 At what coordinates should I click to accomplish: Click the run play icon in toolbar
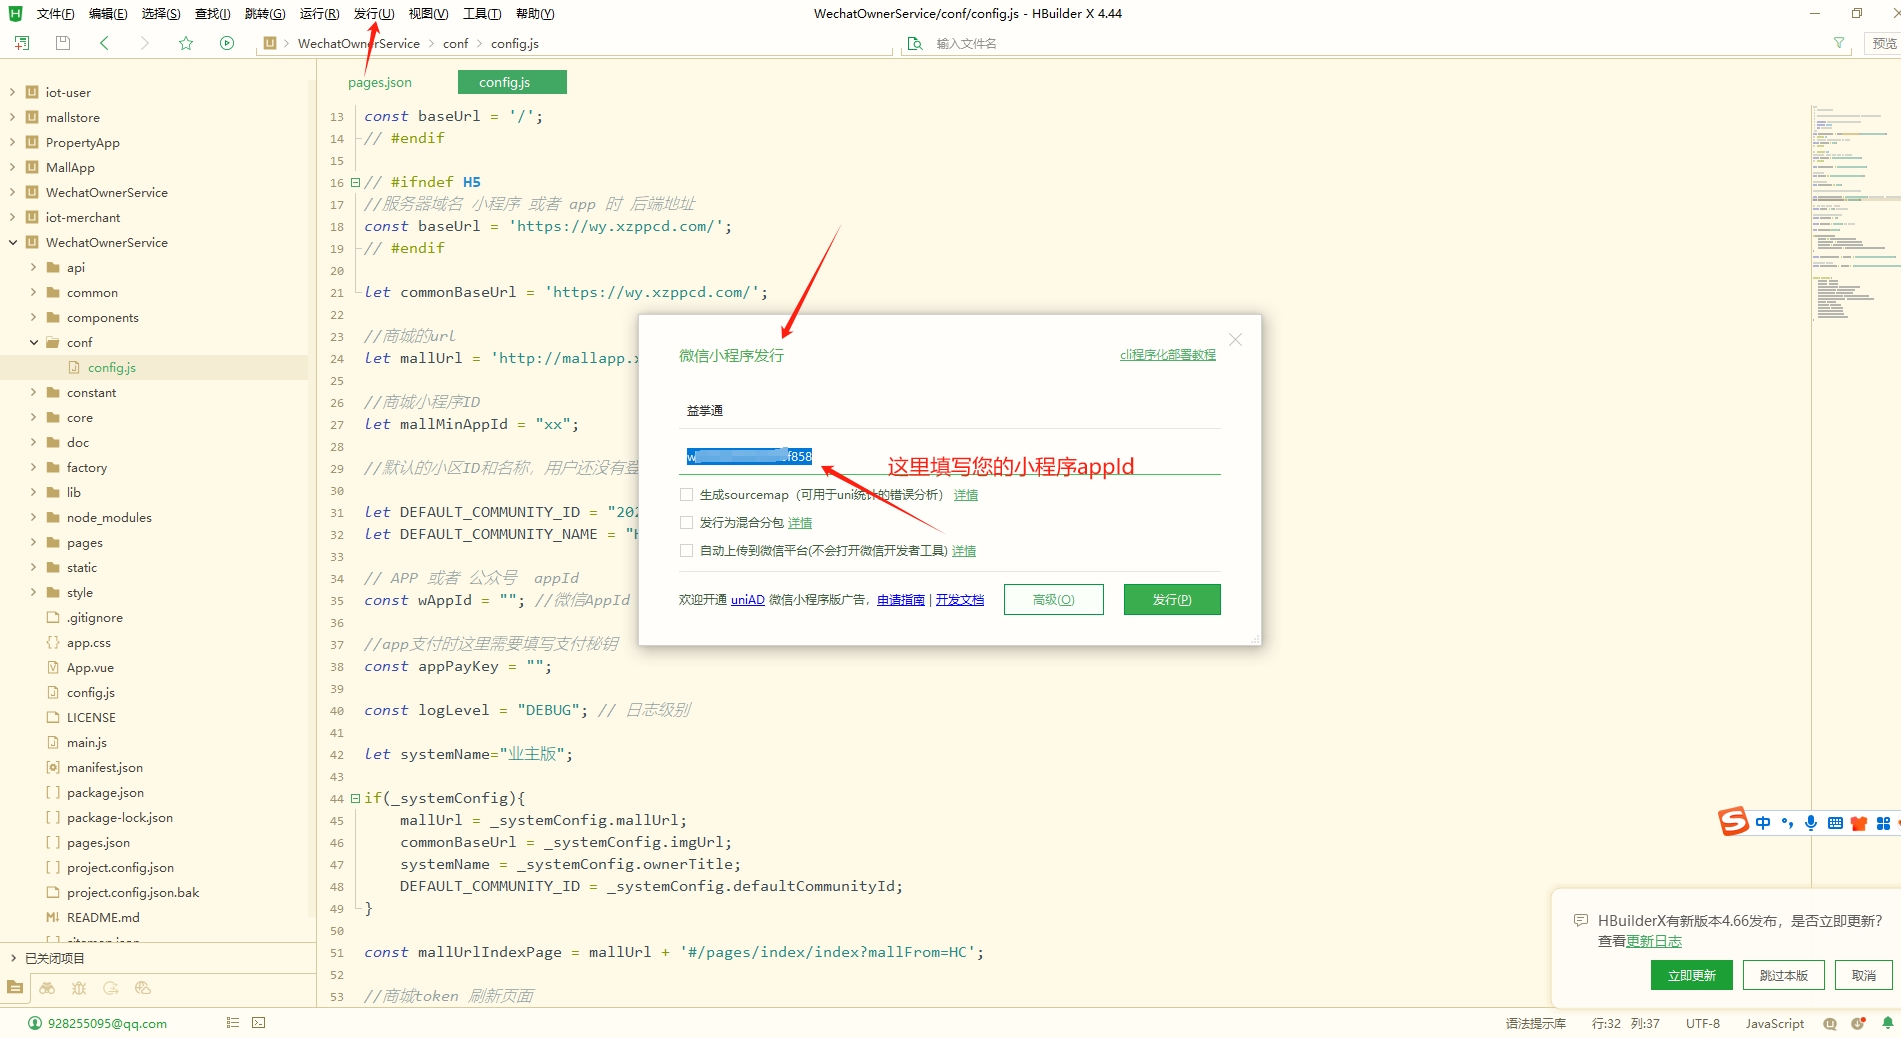(227, 43)
